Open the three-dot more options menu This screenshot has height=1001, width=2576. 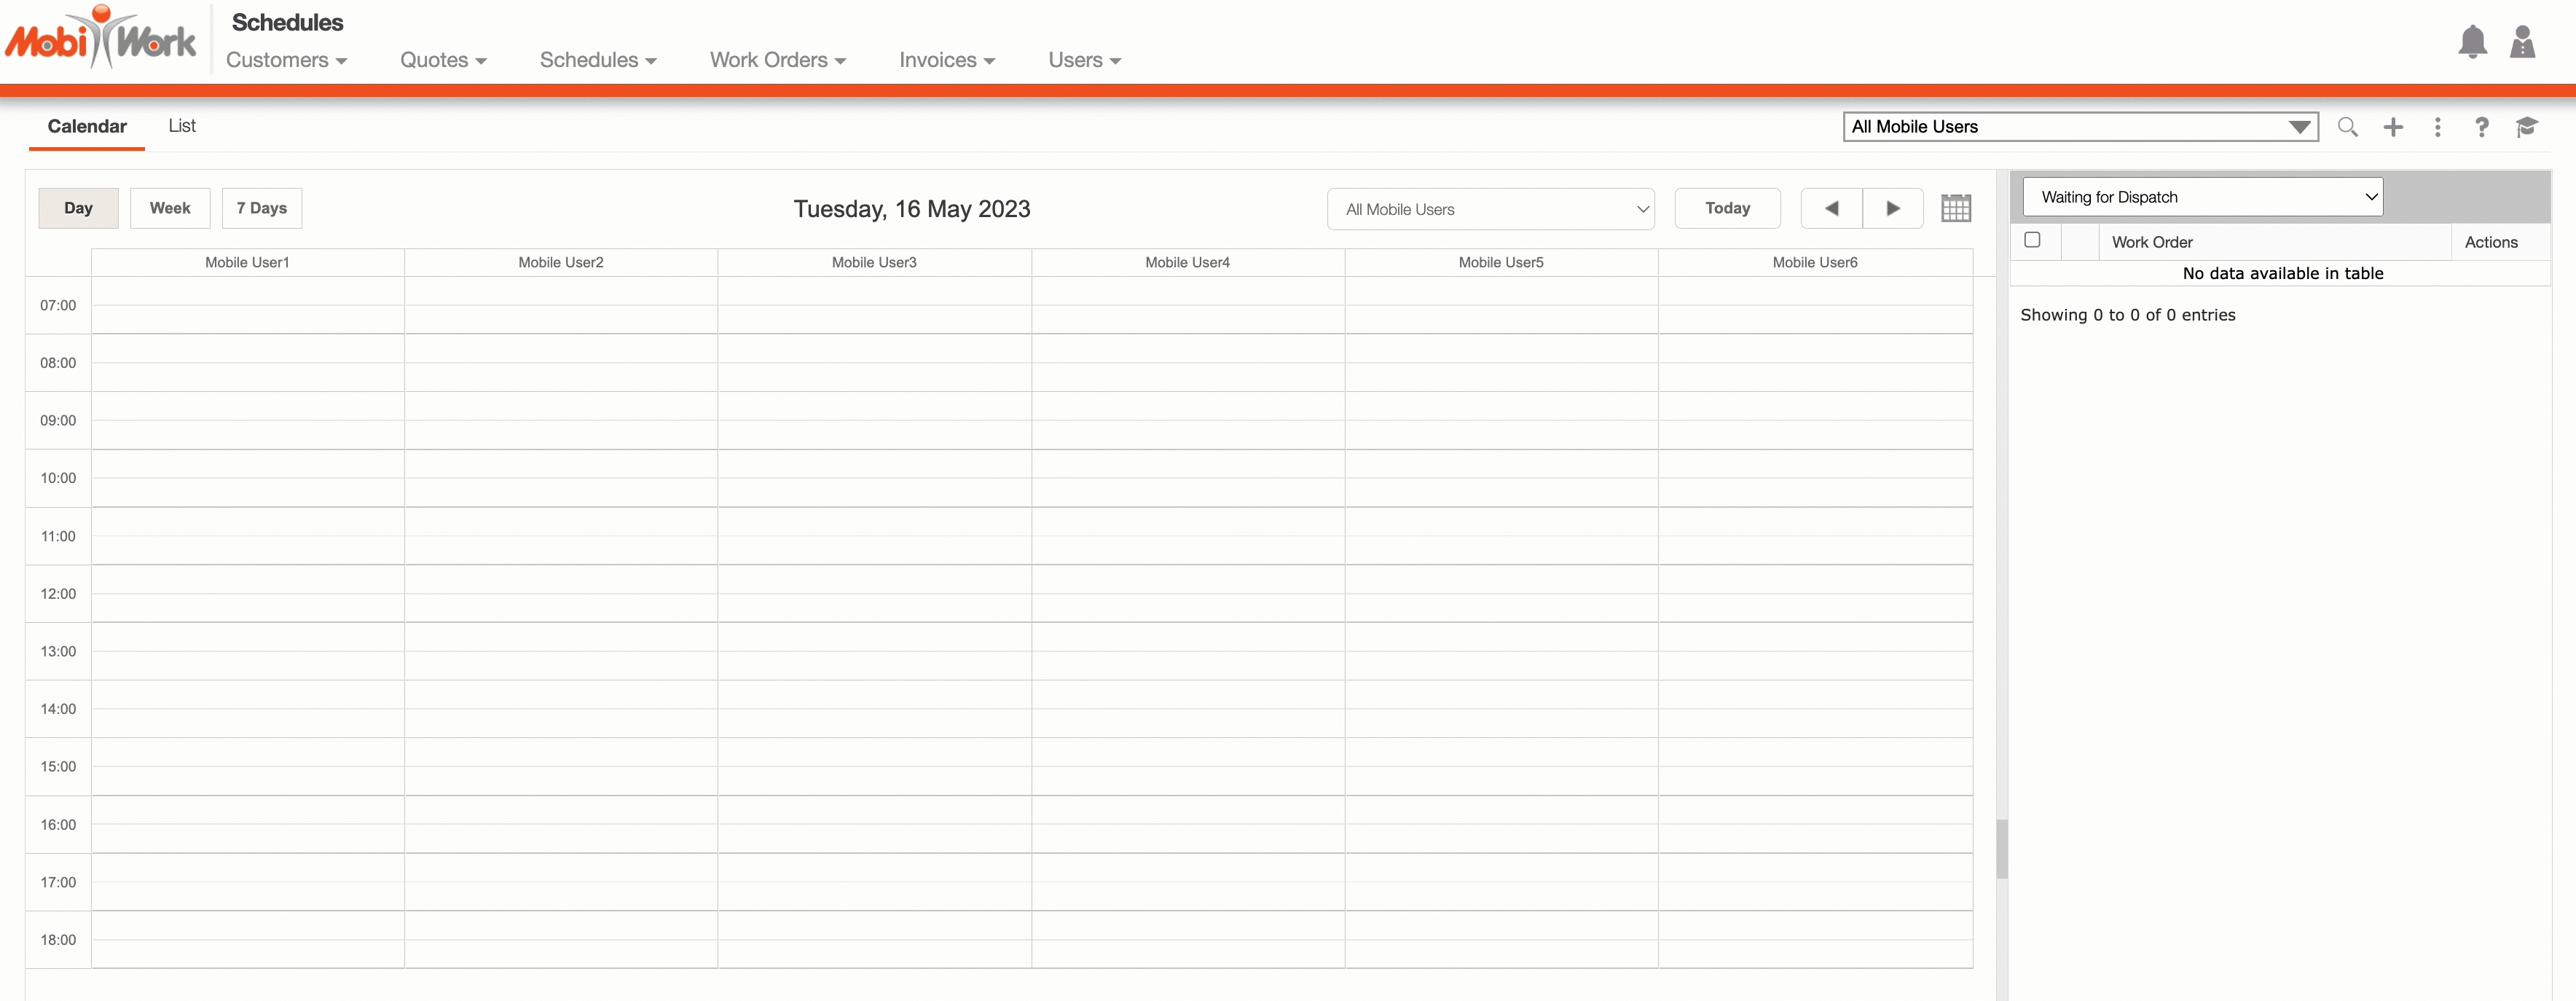pos(2437,127)
